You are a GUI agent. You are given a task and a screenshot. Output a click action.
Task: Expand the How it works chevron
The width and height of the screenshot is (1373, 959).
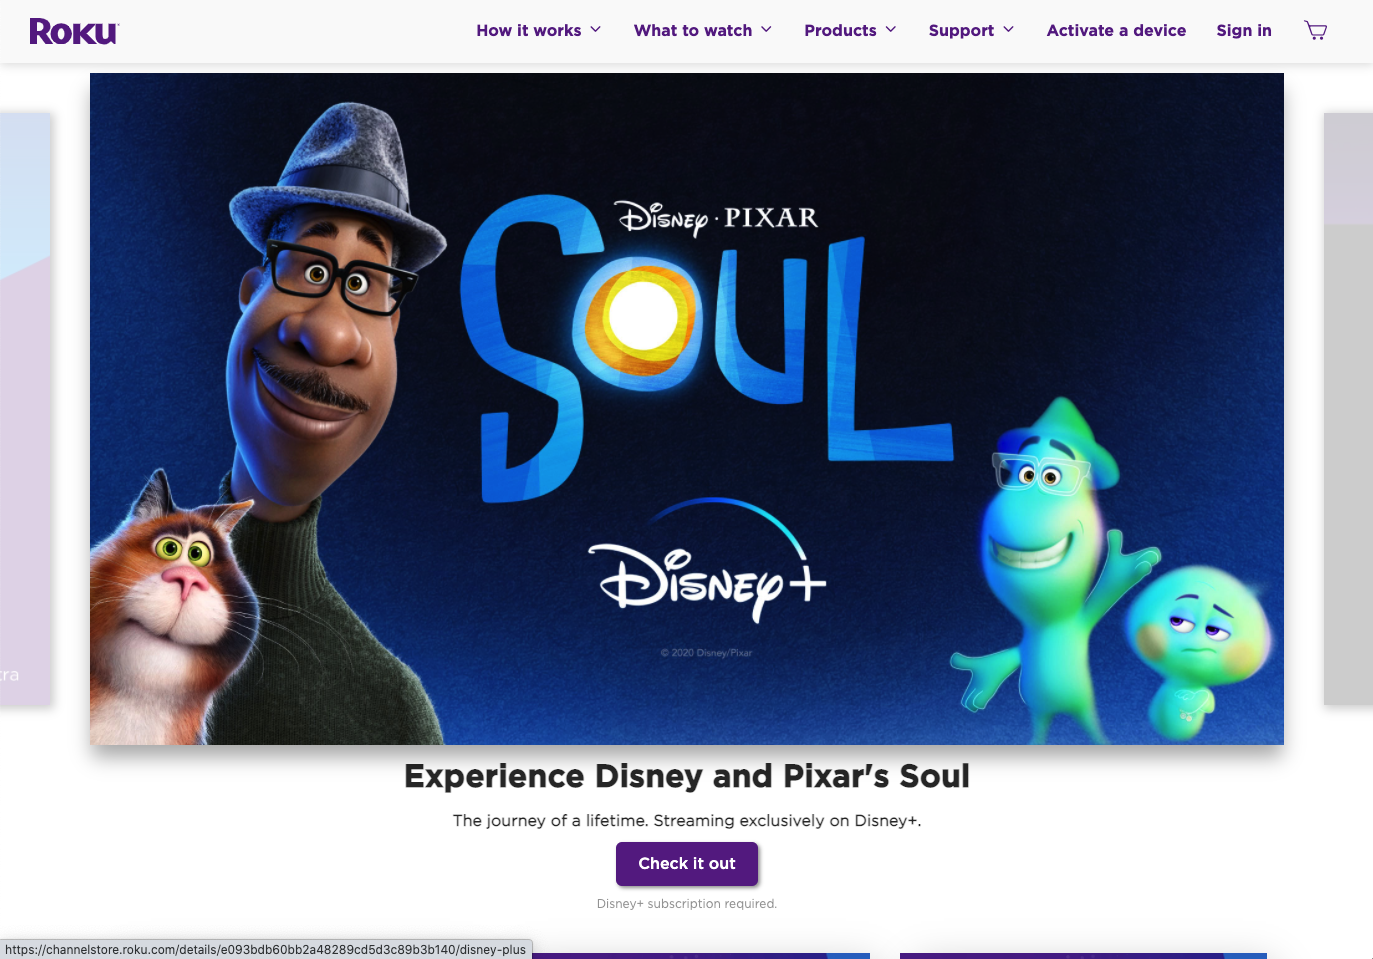(x=596, y=30)
